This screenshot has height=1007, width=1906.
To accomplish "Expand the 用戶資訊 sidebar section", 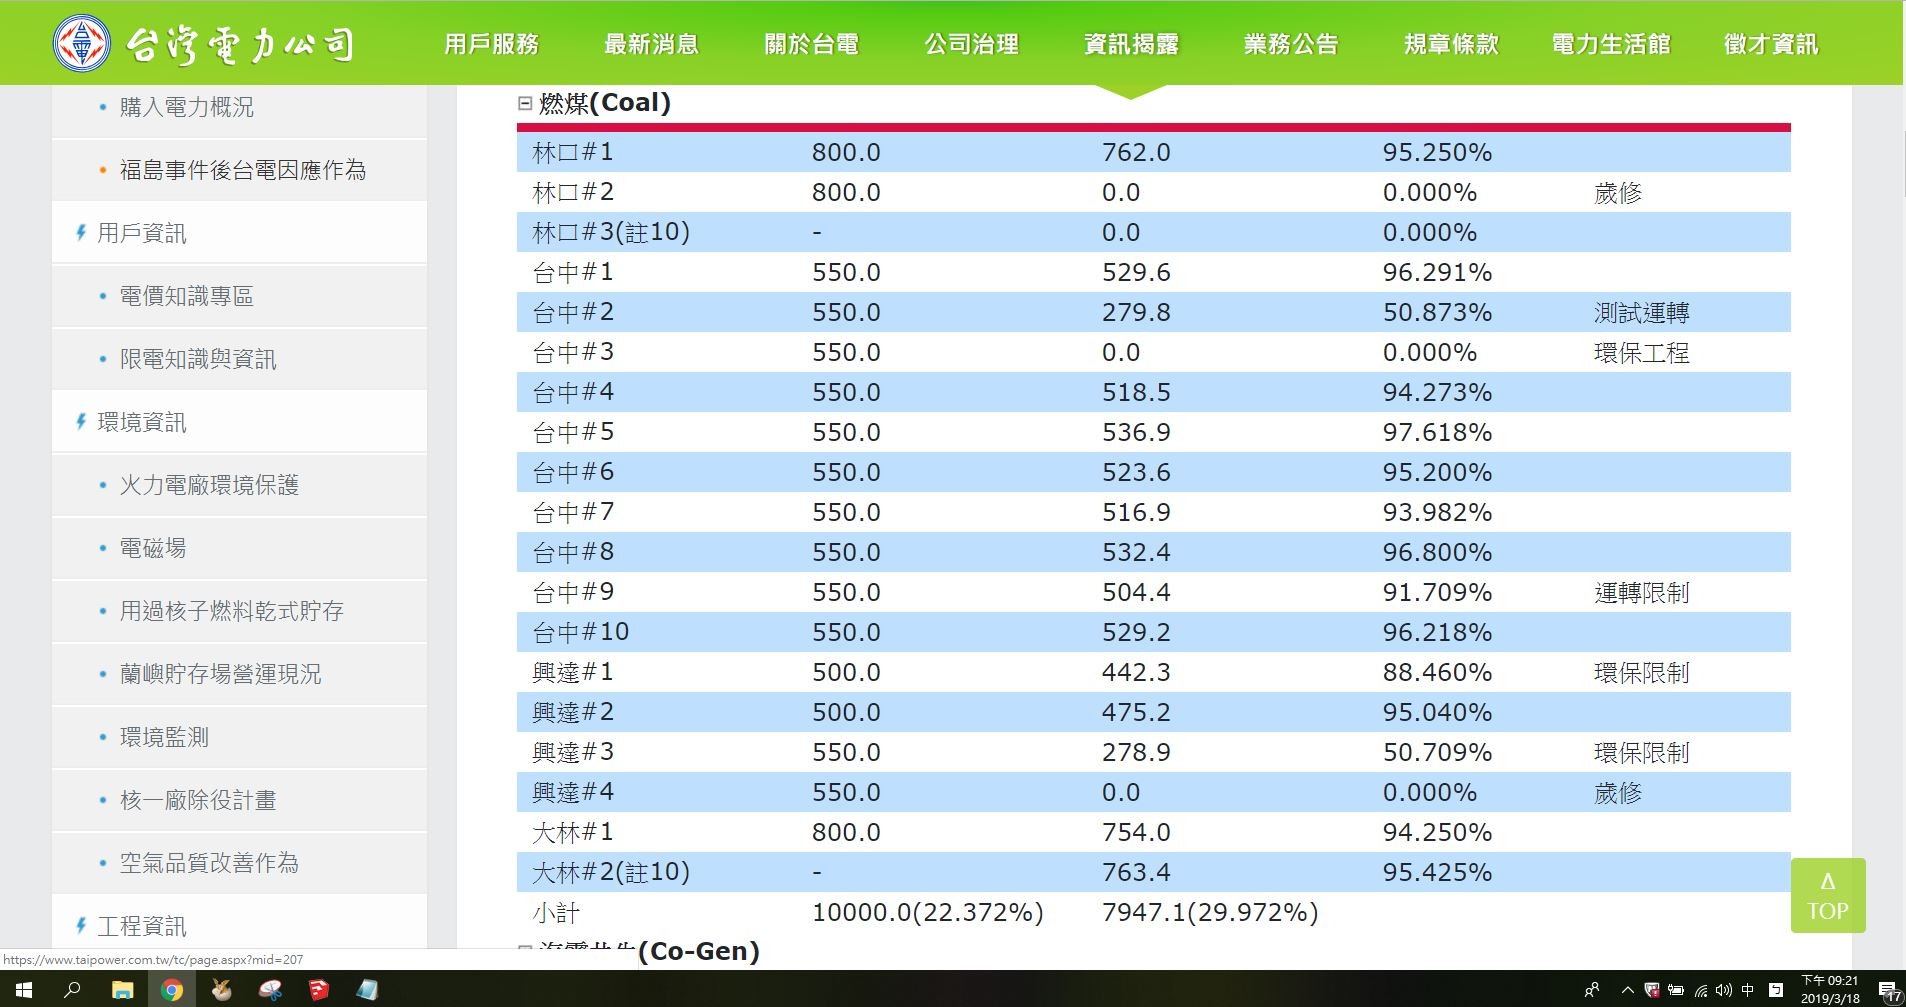I will coord(142,233).
